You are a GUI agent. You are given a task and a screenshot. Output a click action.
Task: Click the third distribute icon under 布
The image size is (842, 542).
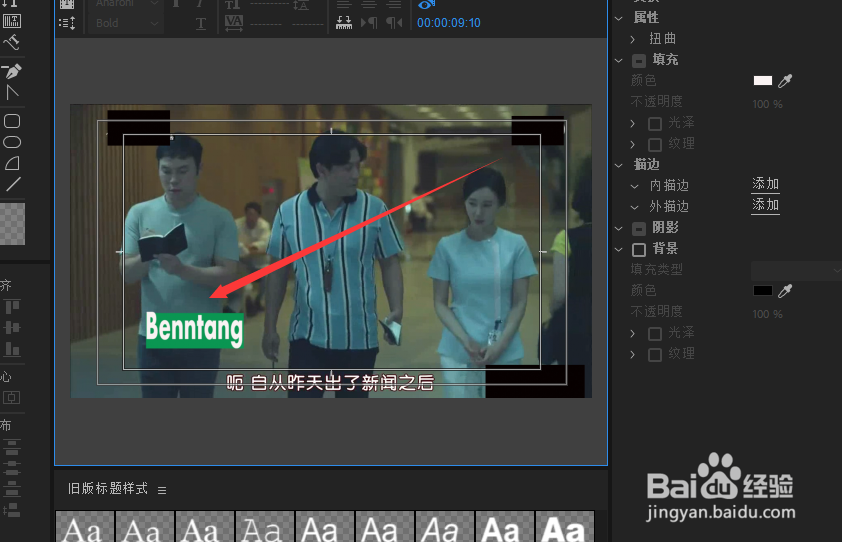pos(12,489)
